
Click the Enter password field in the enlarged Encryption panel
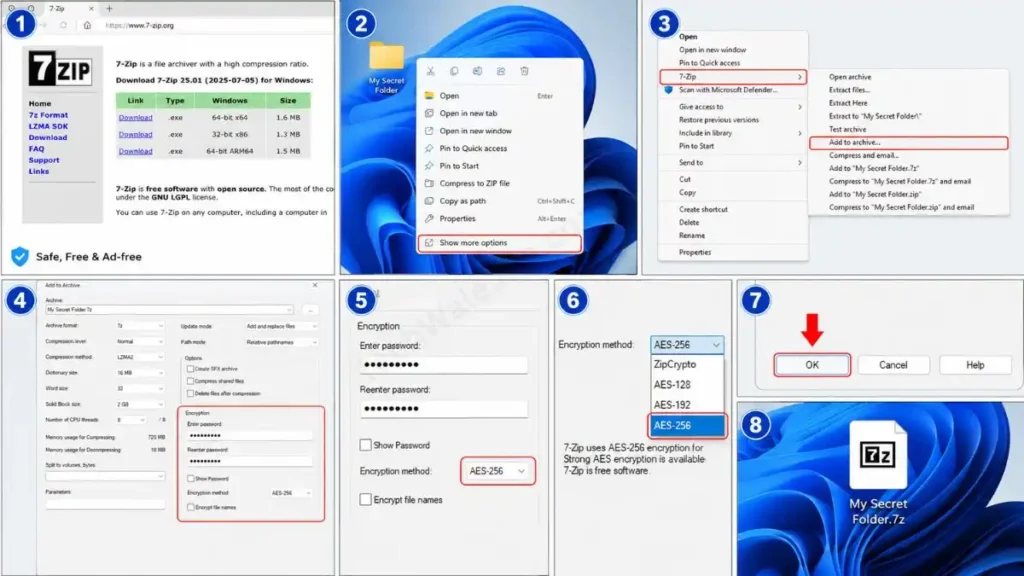tap(443, 364)
